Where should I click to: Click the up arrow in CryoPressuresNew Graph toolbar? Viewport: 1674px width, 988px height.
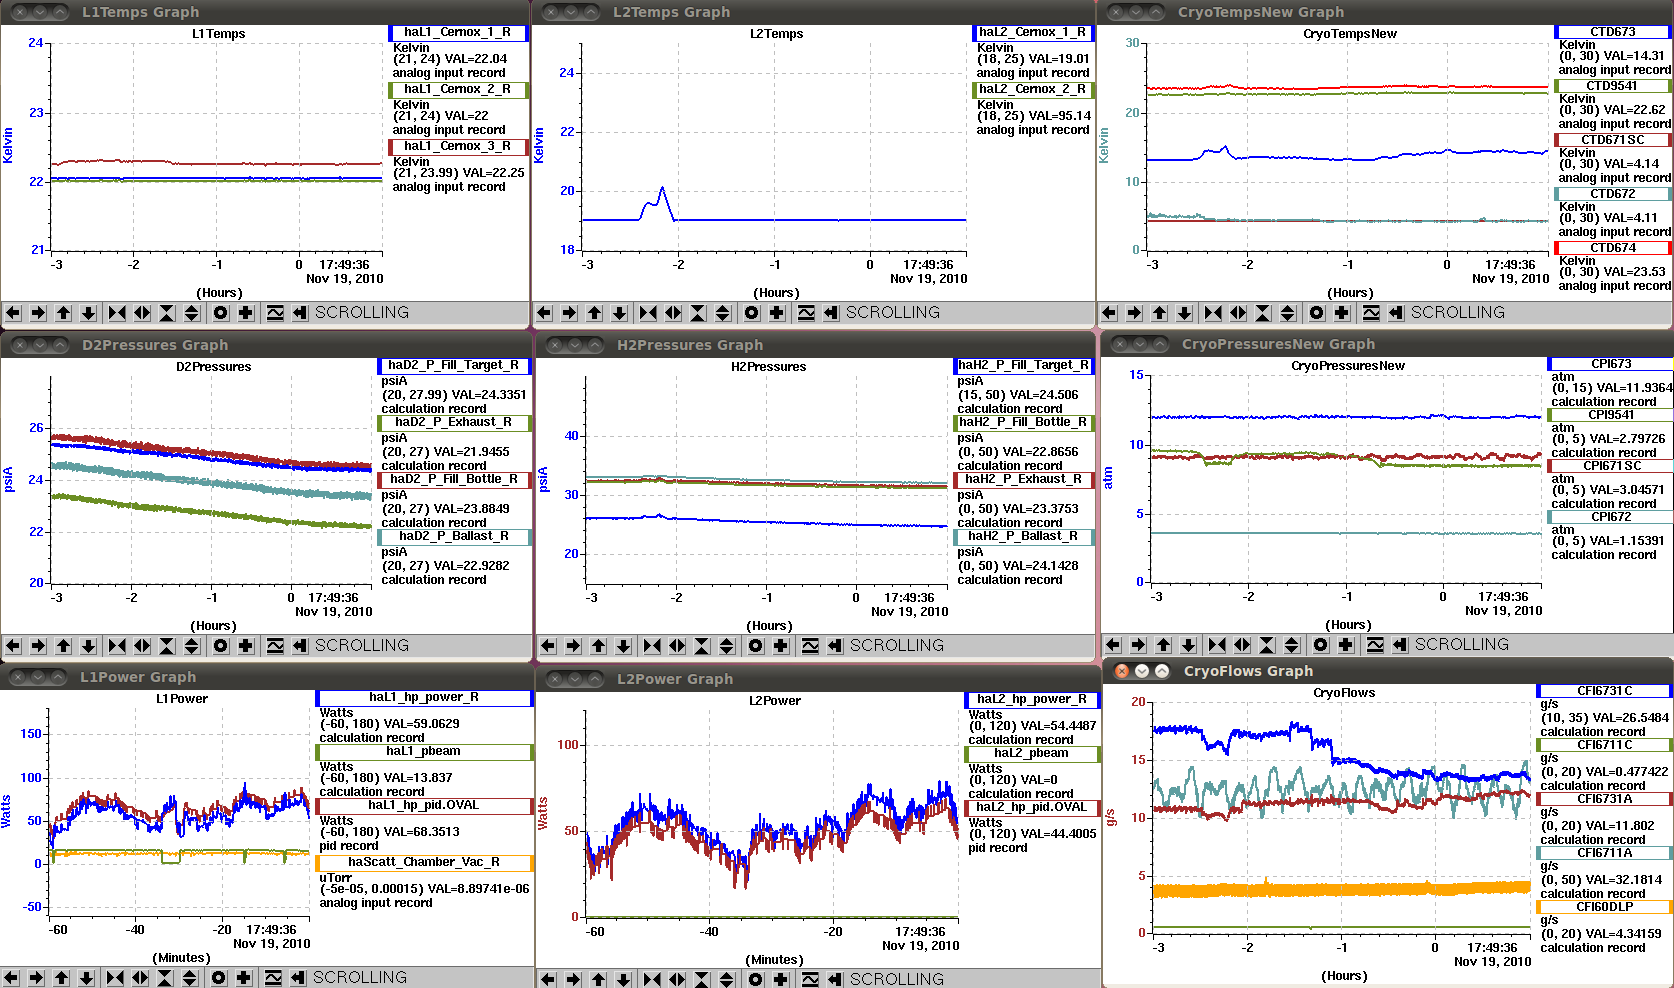click(1163, 645)
